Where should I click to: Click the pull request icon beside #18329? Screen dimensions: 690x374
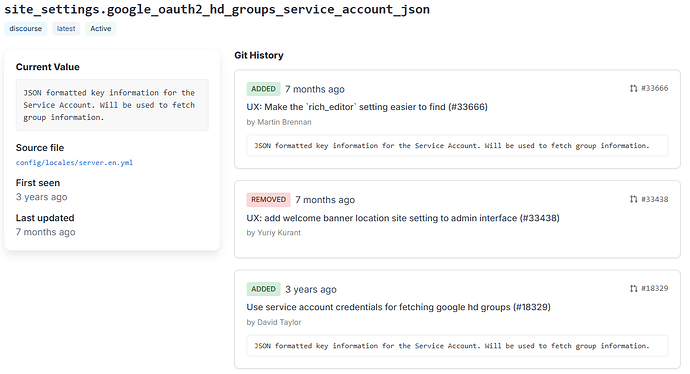click(633, 289)
